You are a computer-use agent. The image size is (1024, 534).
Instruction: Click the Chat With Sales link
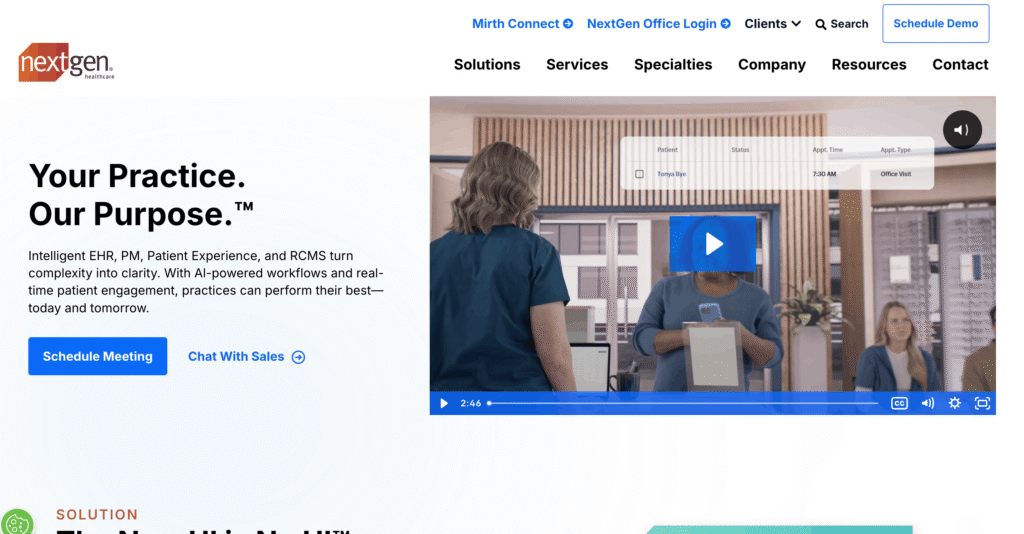246,356
